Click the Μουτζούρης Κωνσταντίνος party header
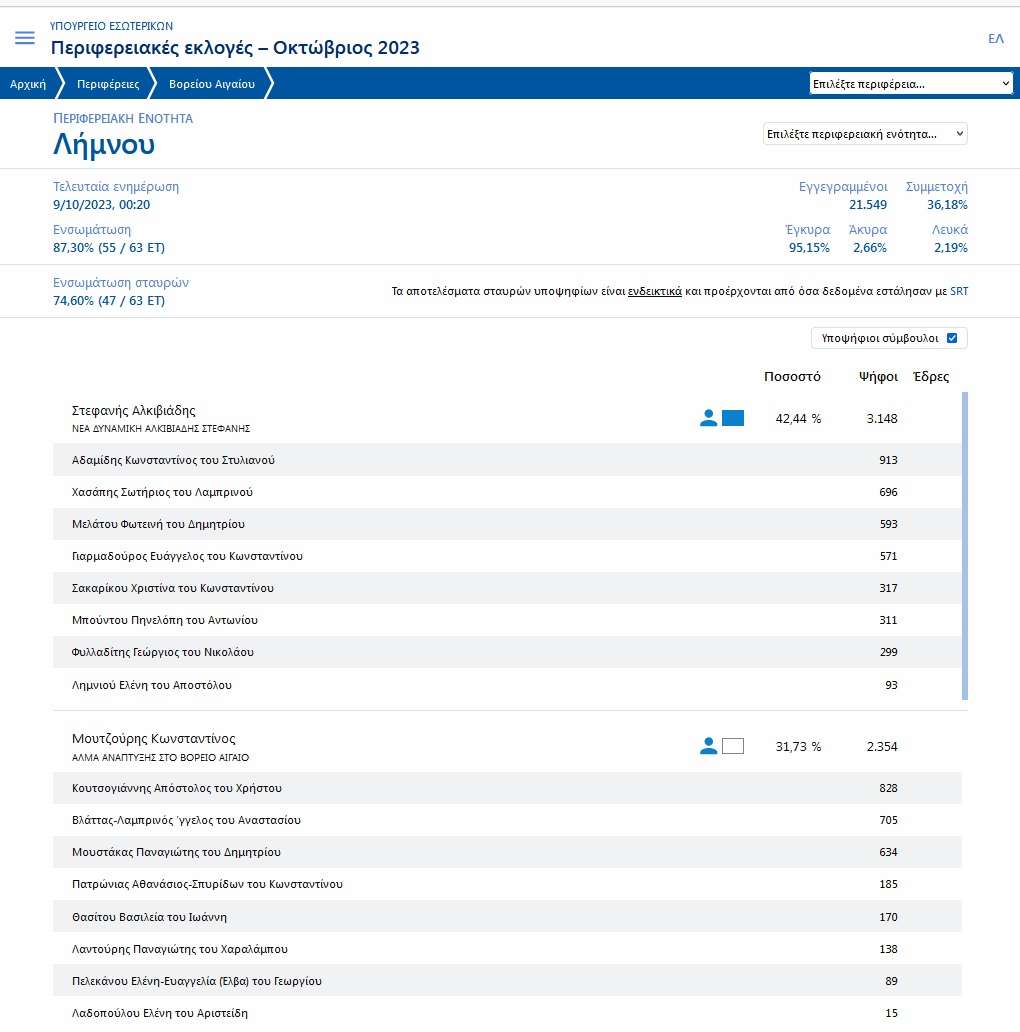The image size is (1020, 1032). pos(154,739)
